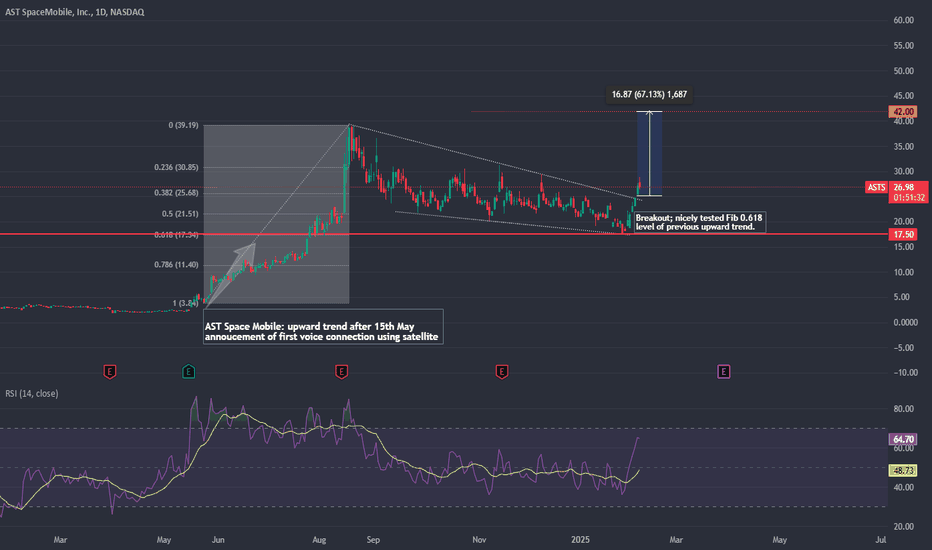Click the 48.73 RSI moving average tag
This screenshot has width=932, height=550.
point(903,470)
